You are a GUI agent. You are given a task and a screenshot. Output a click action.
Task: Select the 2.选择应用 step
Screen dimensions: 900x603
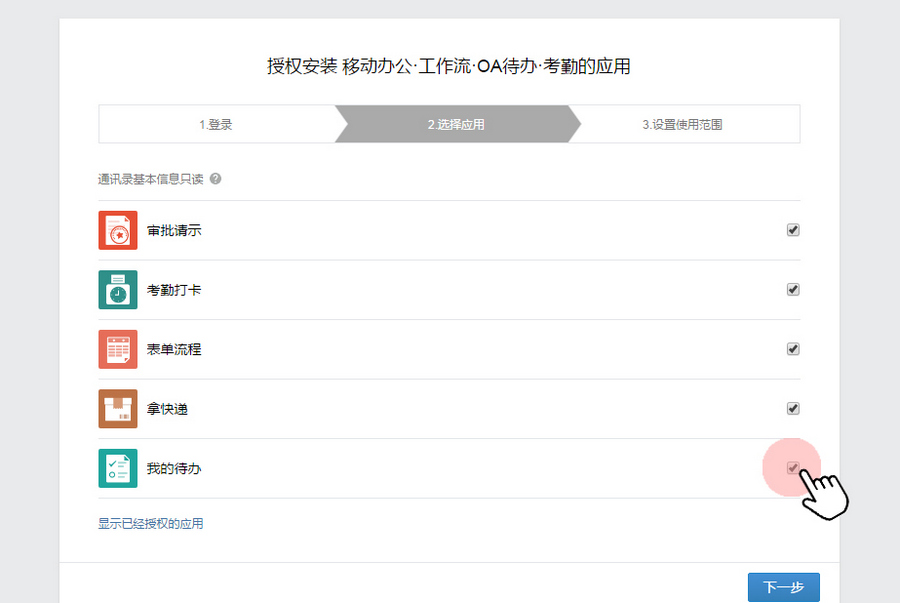click(456, 125)
